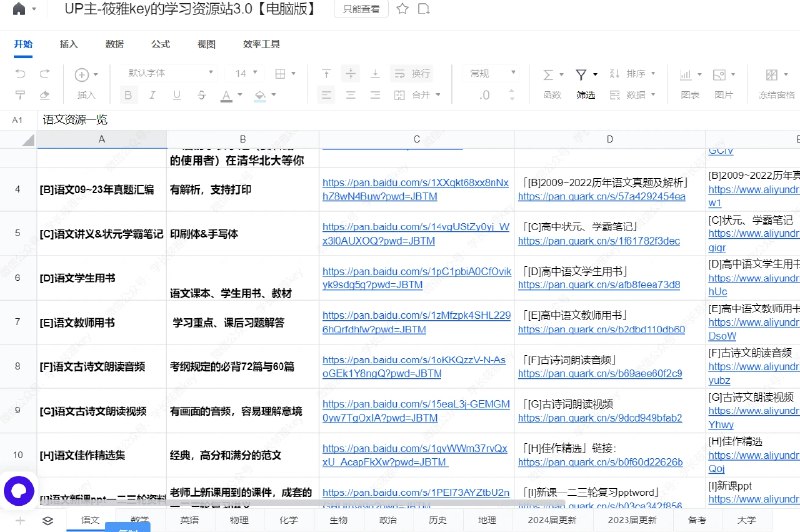Screen dimensions: 800x532
Task: Apply the font color A button
Action: coord(226,95)
